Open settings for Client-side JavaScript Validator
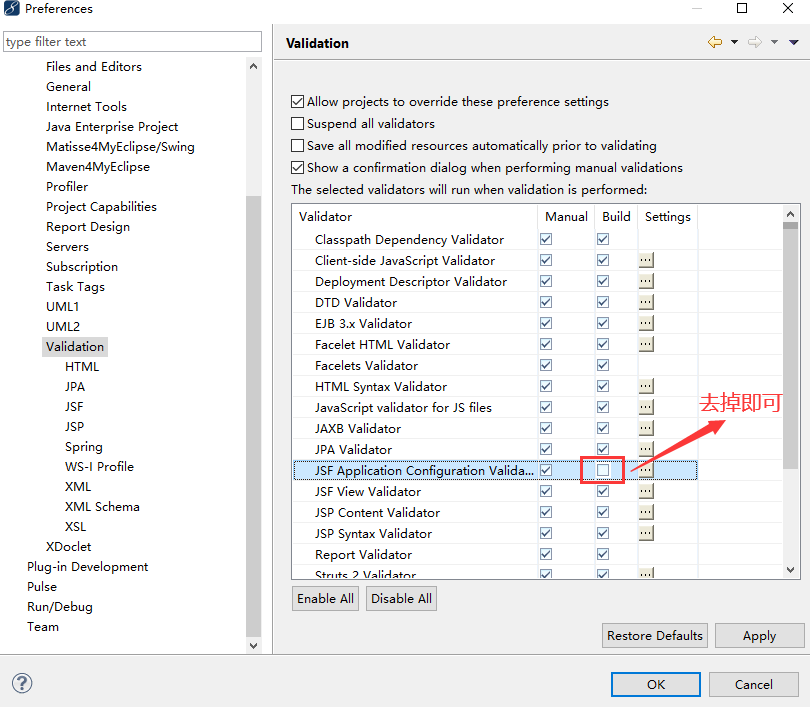The width and height of the screenshot is (810, 707). click(x=646, y=260)
